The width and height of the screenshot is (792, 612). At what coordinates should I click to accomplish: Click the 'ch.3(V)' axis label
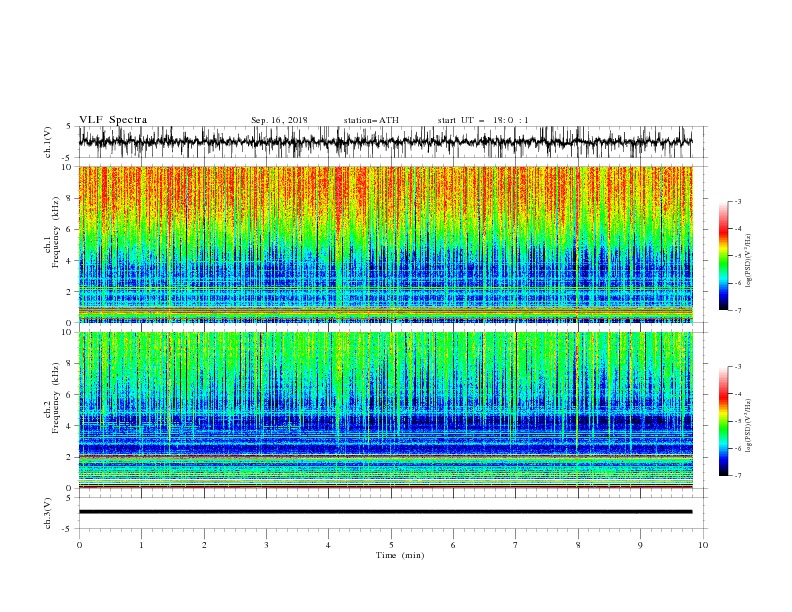coord(48,513)
